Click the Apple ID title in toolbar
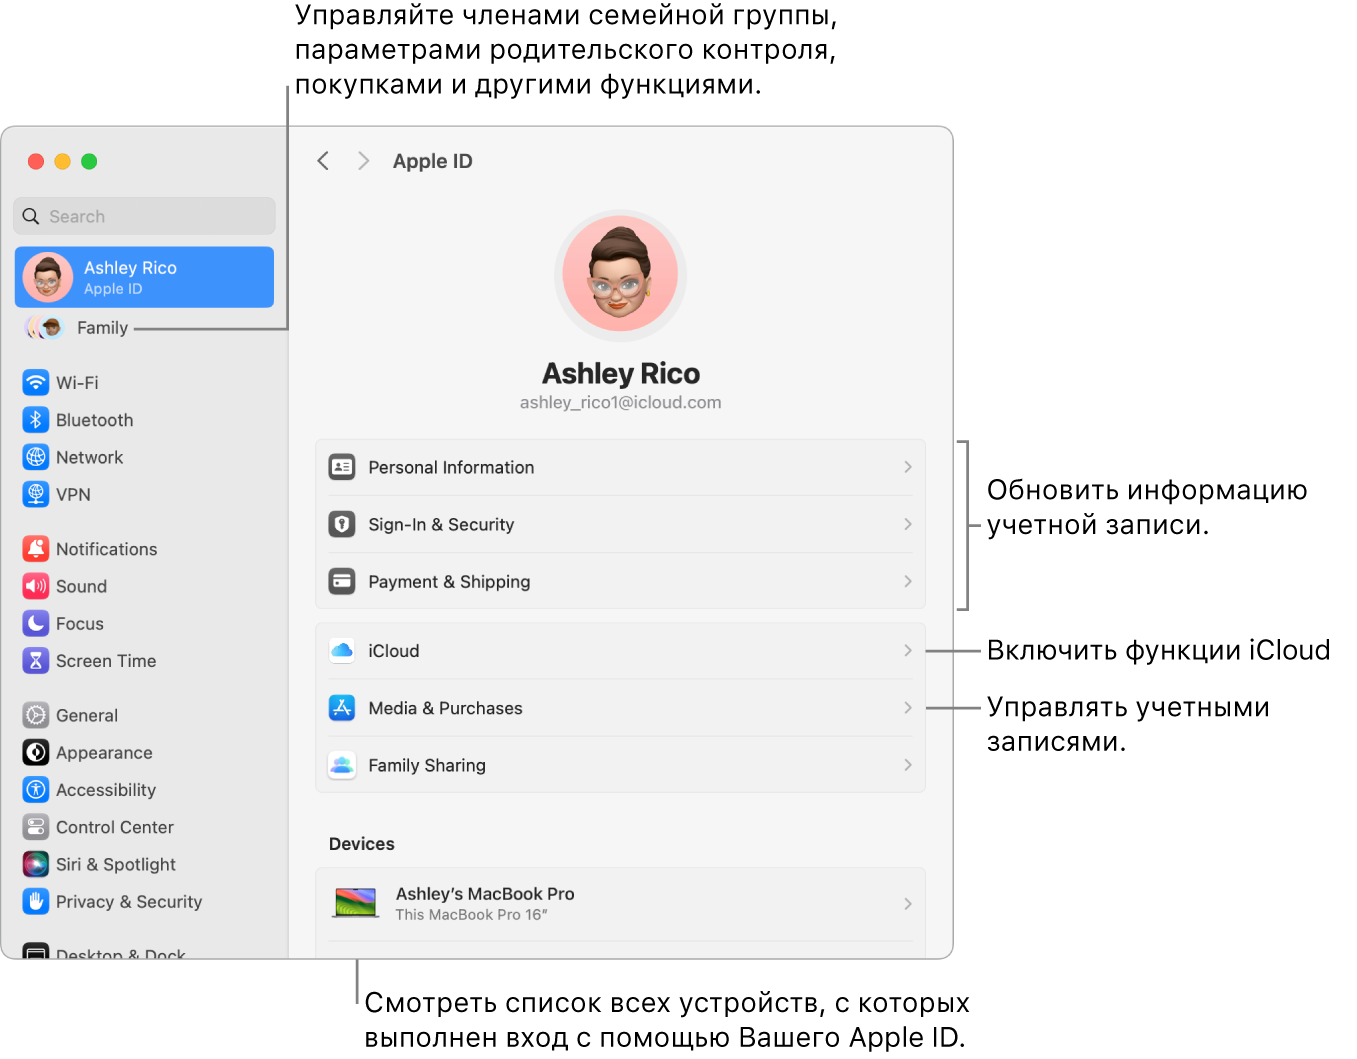1357x1059 pixels. coord(432,161)
